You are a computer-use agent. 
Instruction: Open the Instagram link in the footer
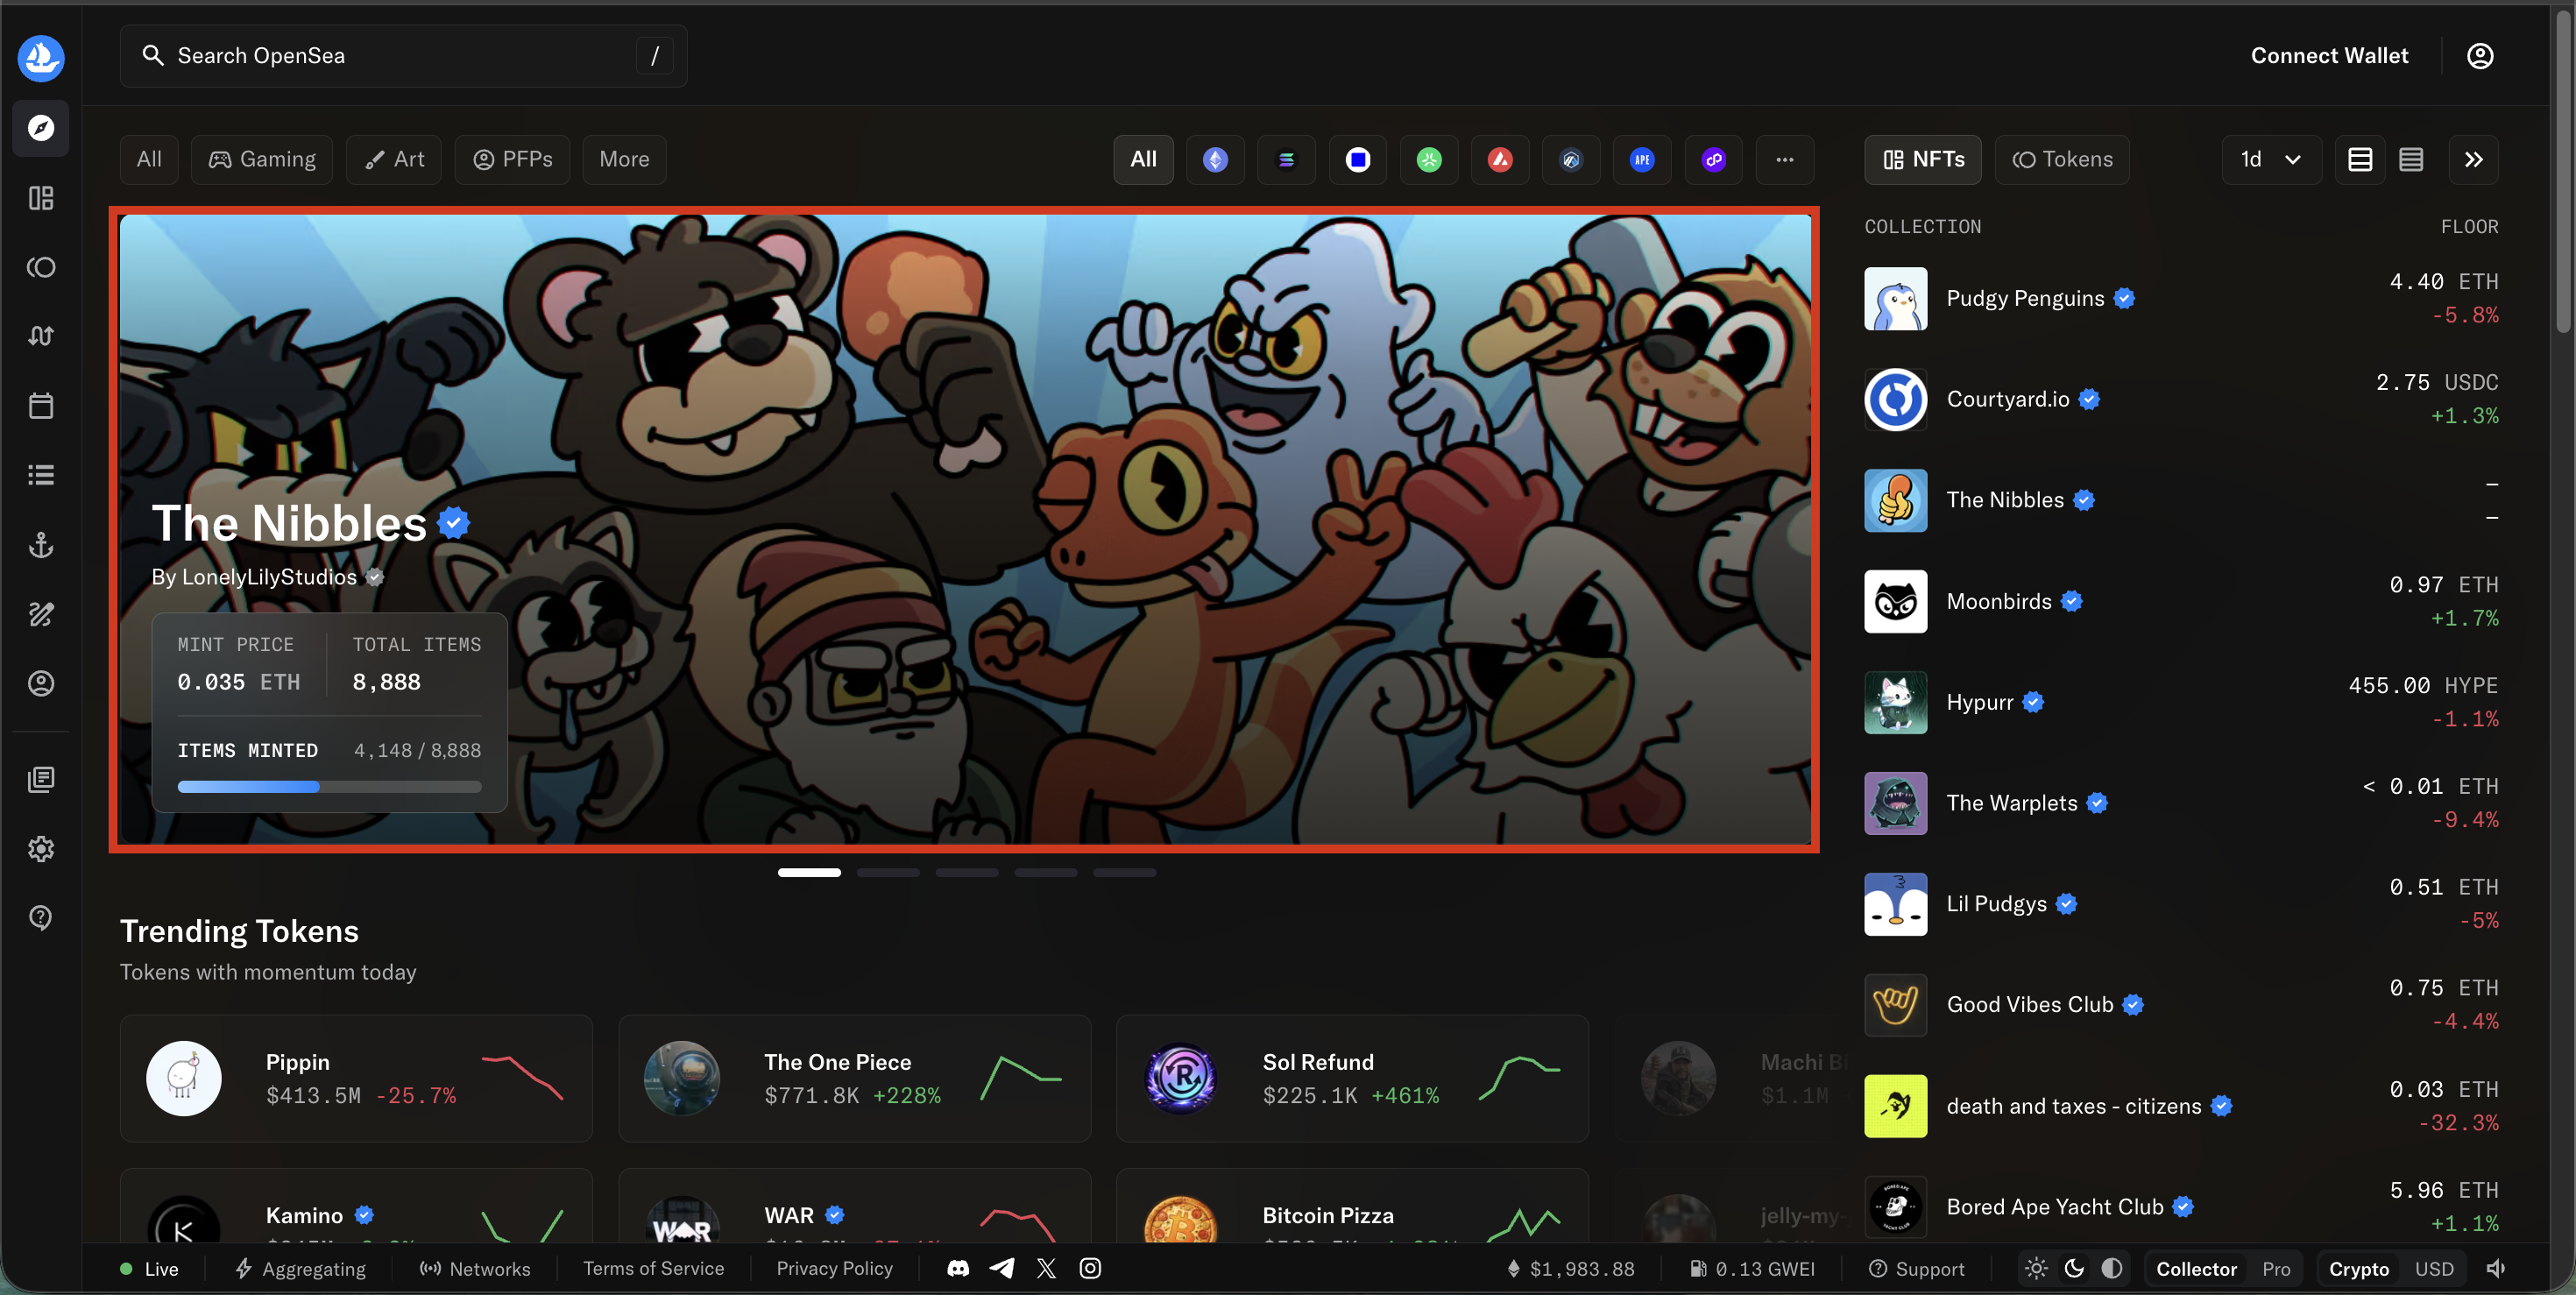point(1089,1268)
